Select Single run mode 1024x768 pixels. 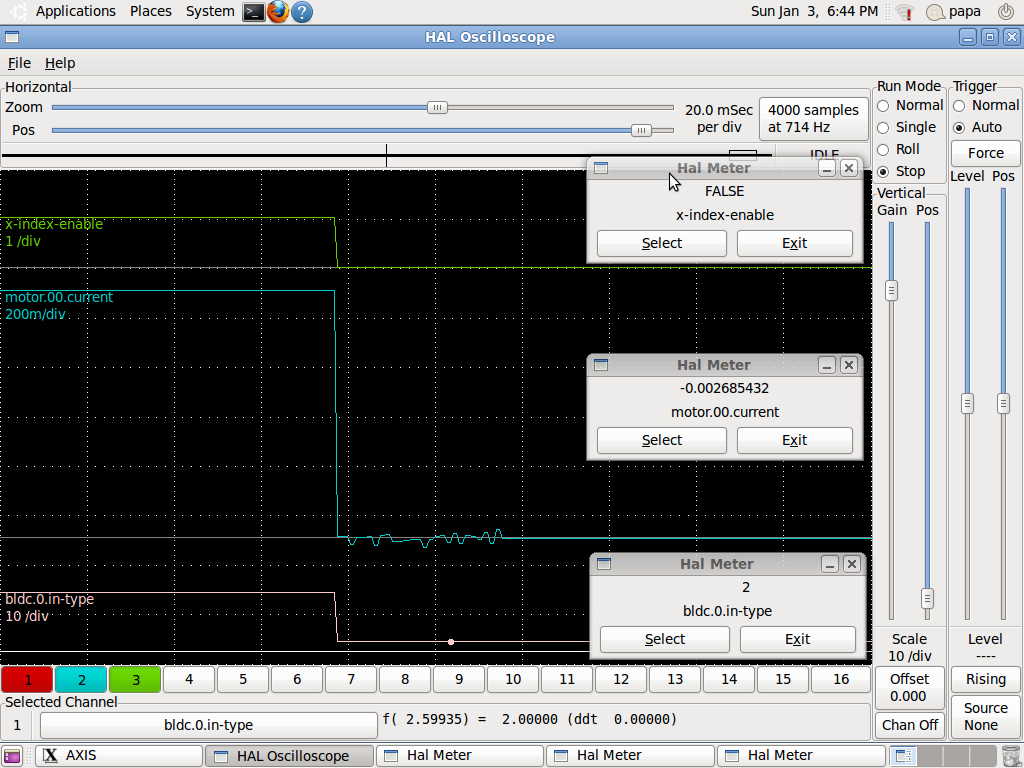883,128
